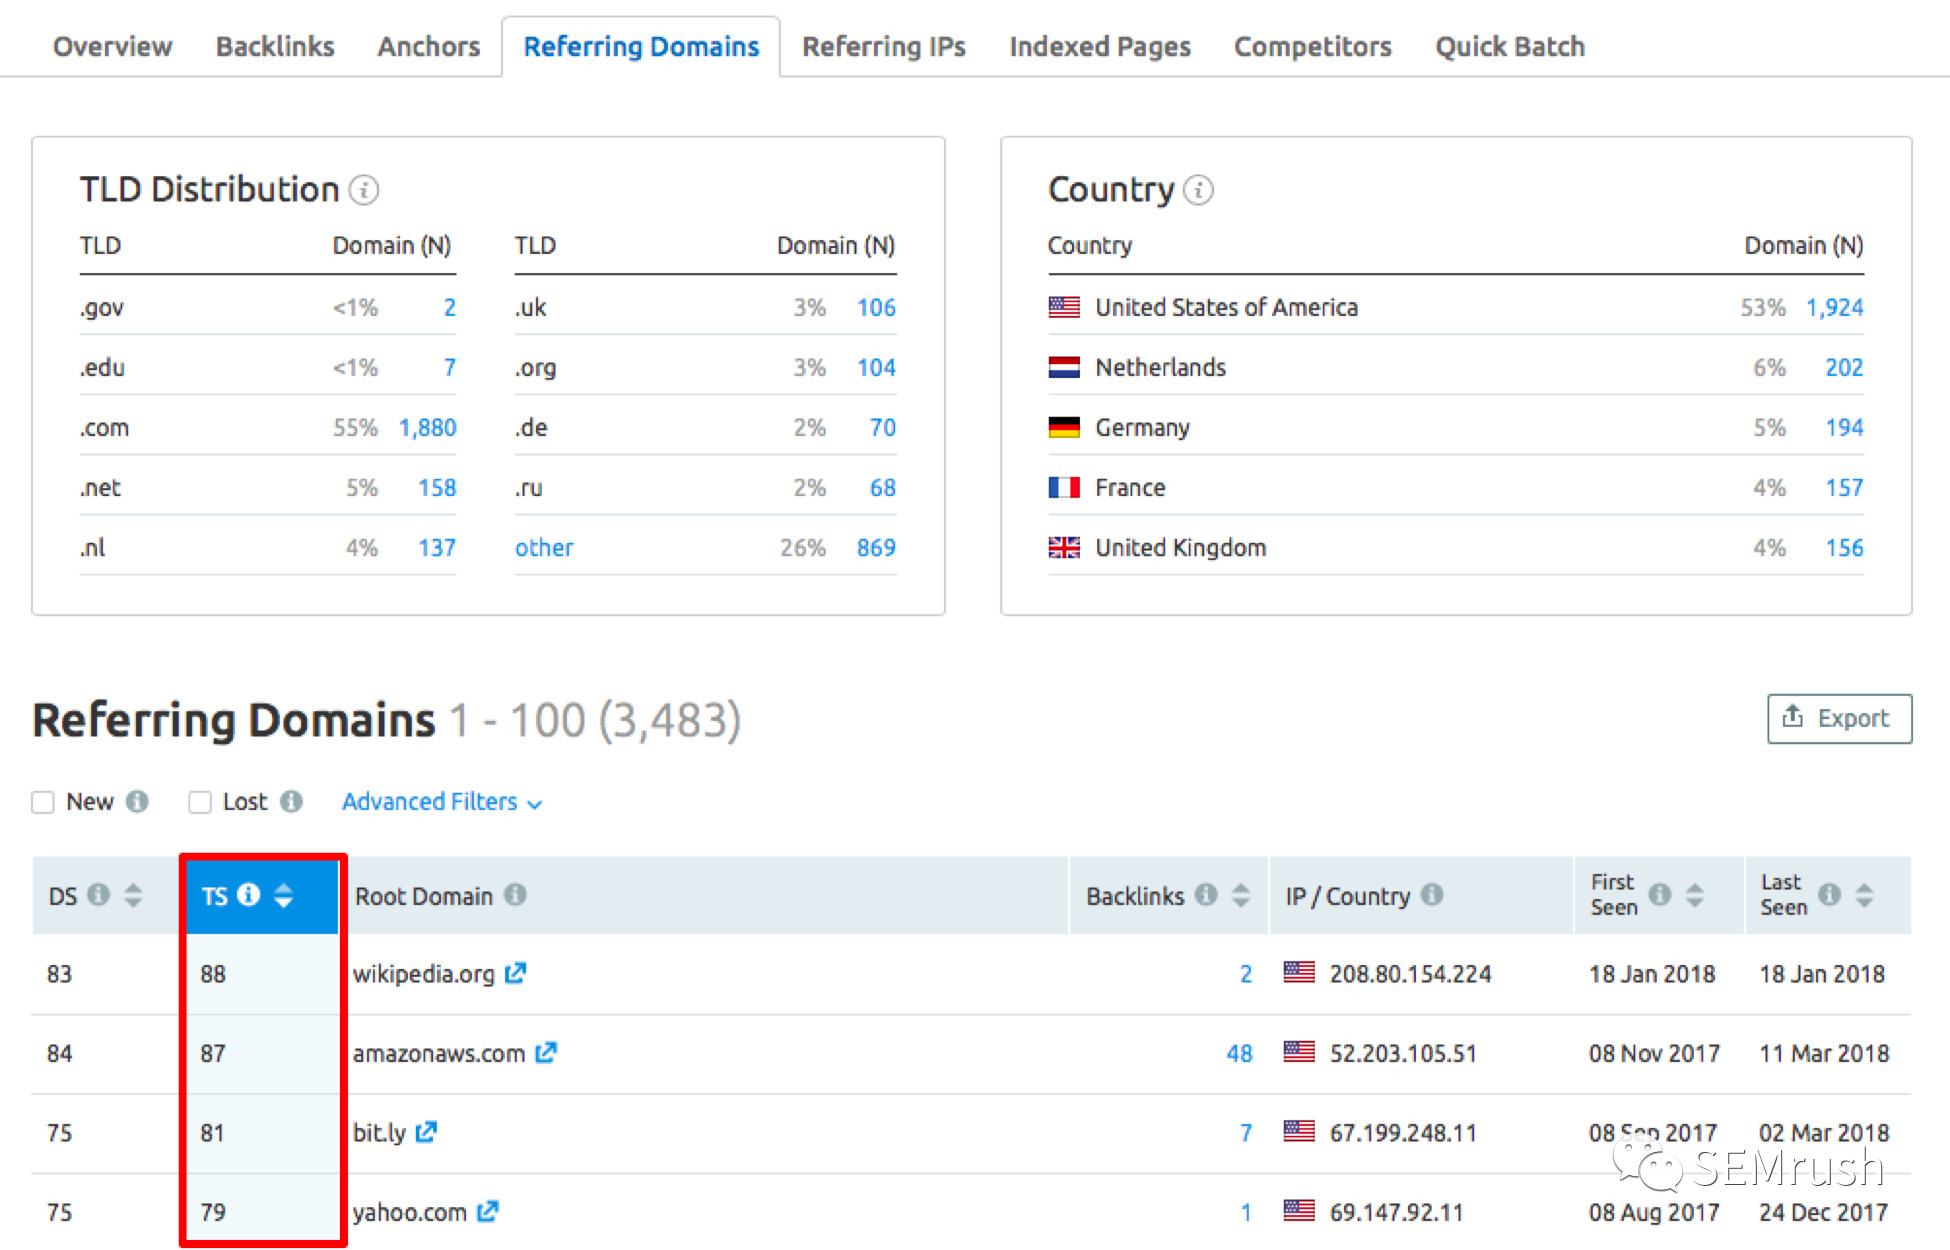Click yahoo.com backlinks count 1
1950x1250 pixels.
1246,1212
